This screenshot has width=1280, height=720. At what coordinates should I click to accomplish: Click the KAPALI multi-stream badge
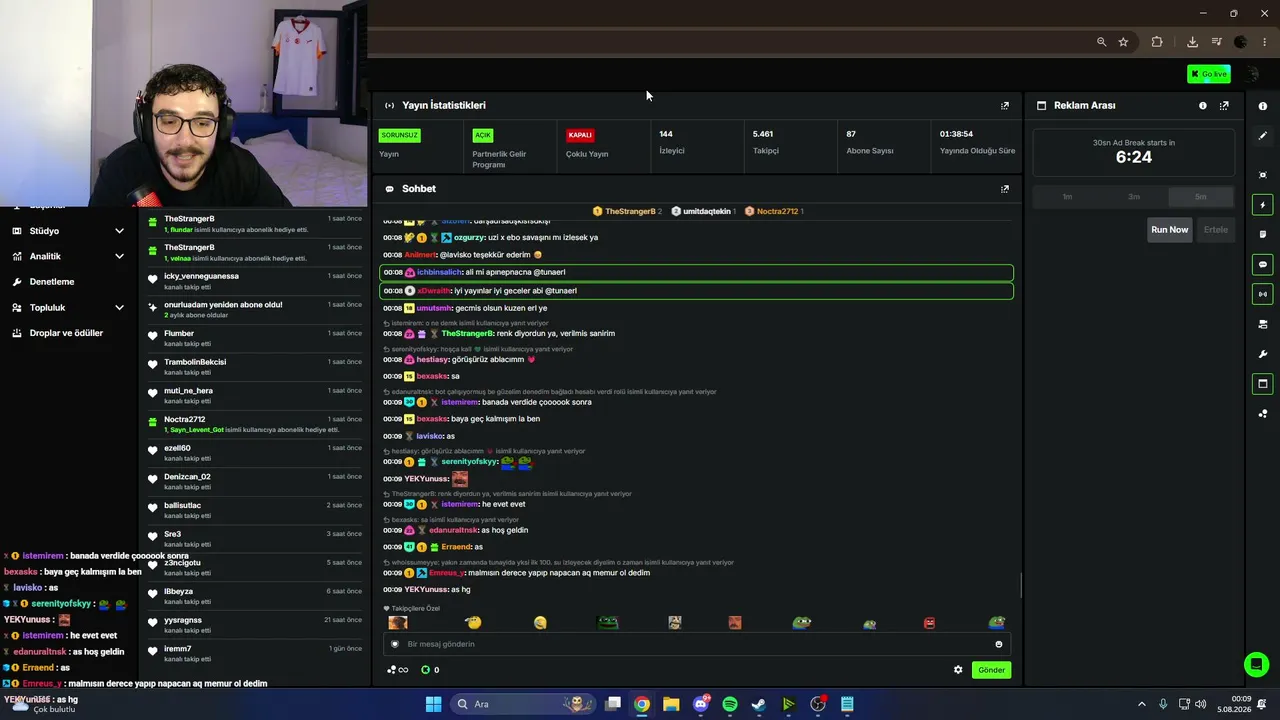pyautogui.click(x=580, y=135)
